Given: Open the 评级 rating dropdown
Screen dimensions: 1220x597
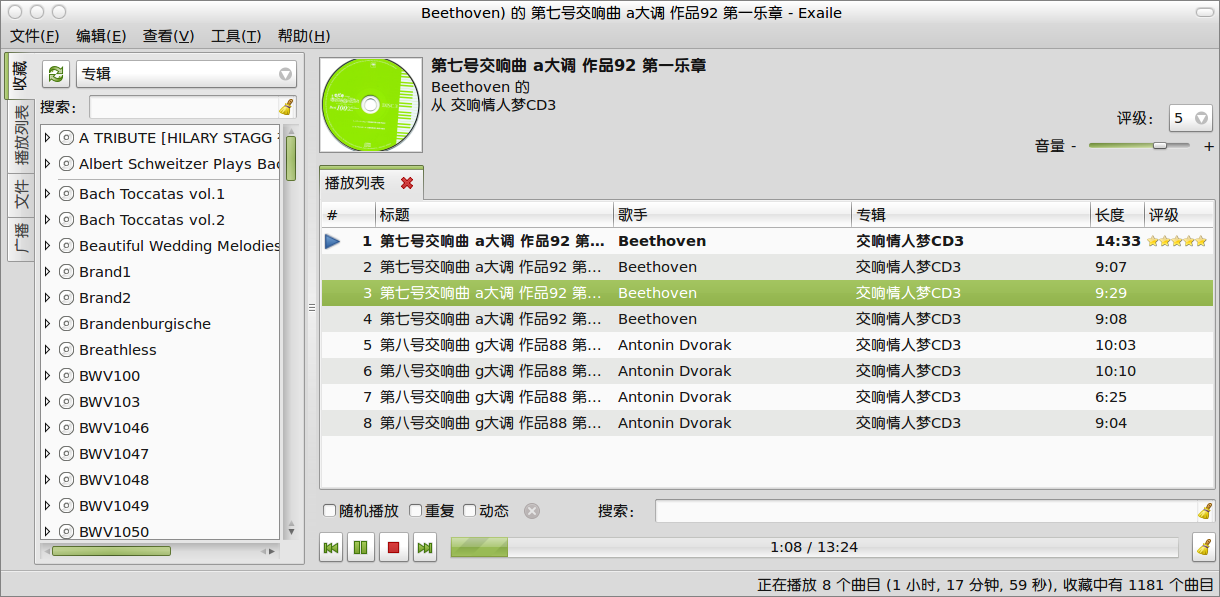Looking at the screenshot, I should click(1191, 118).
